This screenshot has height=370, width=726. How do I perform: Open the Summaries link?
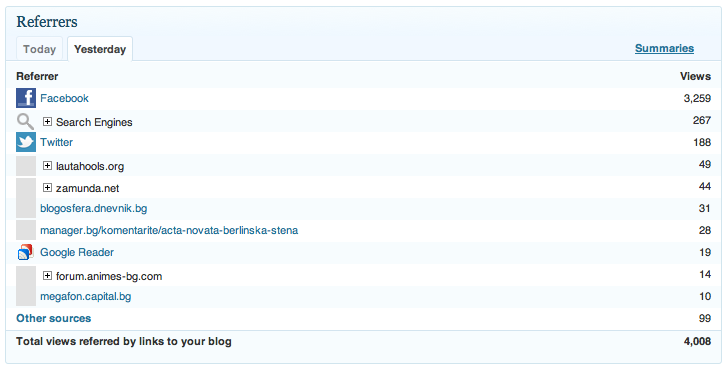click(664, 48)
